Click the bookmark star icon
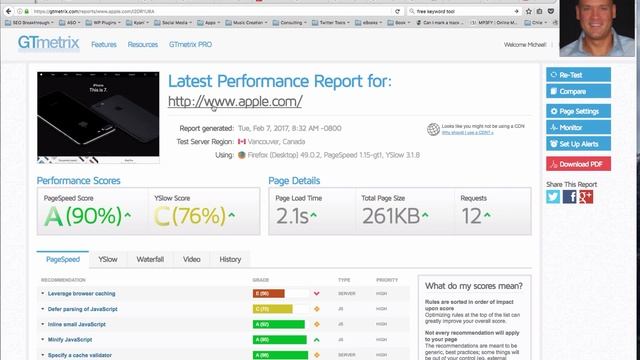640x360 pixels. click(529, 11)
